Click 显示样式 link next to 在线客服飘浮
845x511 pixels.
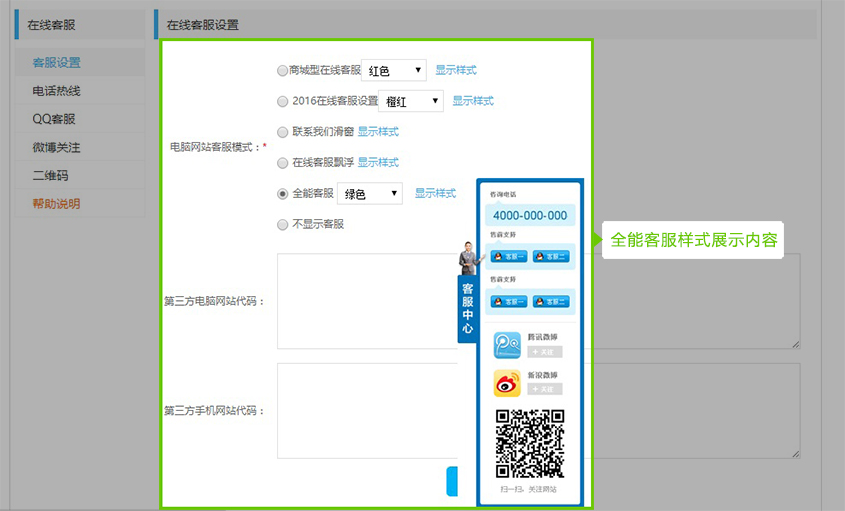pos(378,162)
